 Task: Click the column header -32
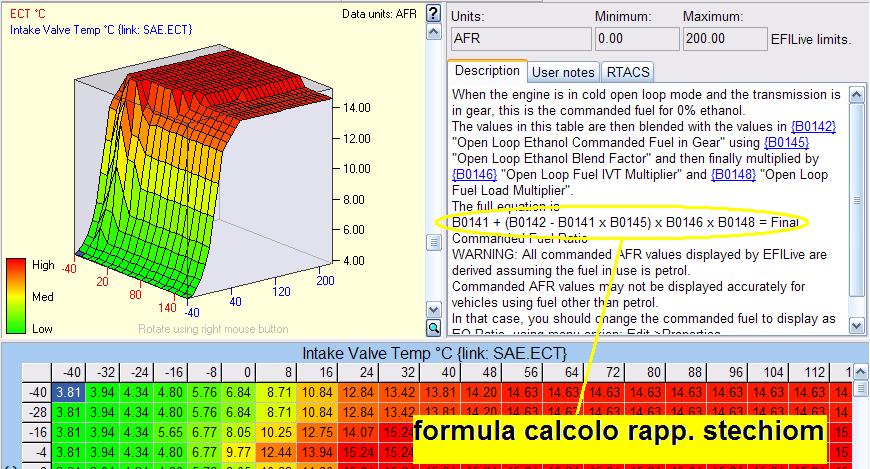102,372
